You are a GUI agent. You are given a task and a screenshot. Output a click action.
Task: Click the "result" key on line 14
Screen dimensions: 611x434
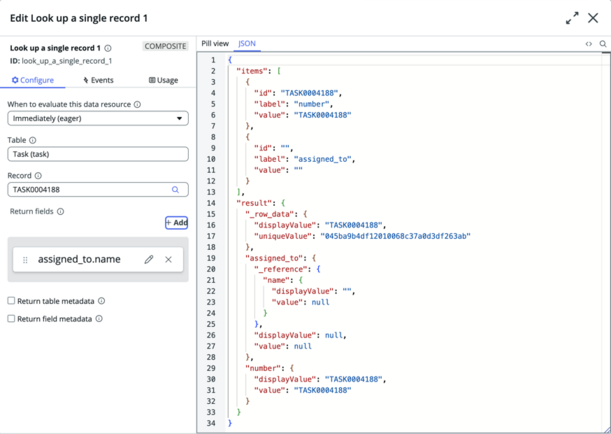(254, 203)
